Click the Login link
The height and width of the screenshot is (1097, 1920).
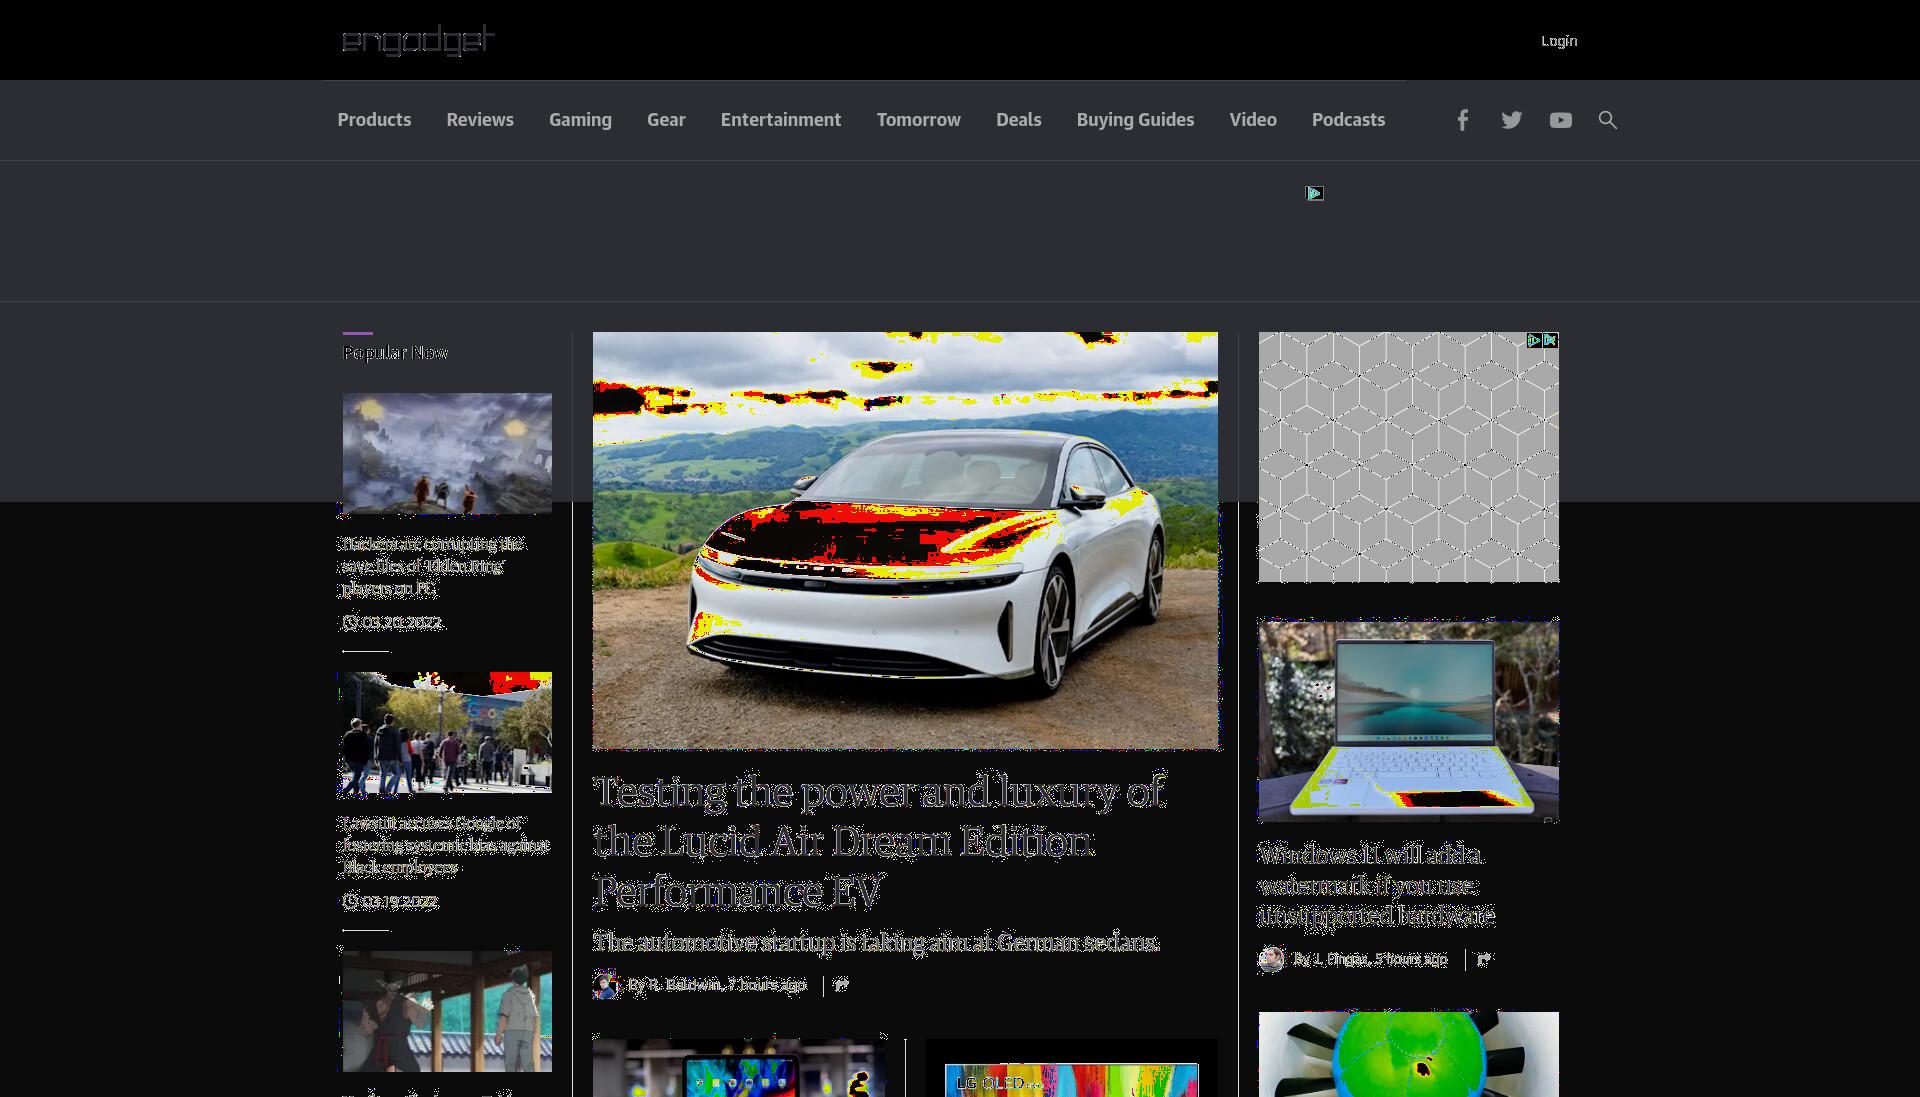1558,41
